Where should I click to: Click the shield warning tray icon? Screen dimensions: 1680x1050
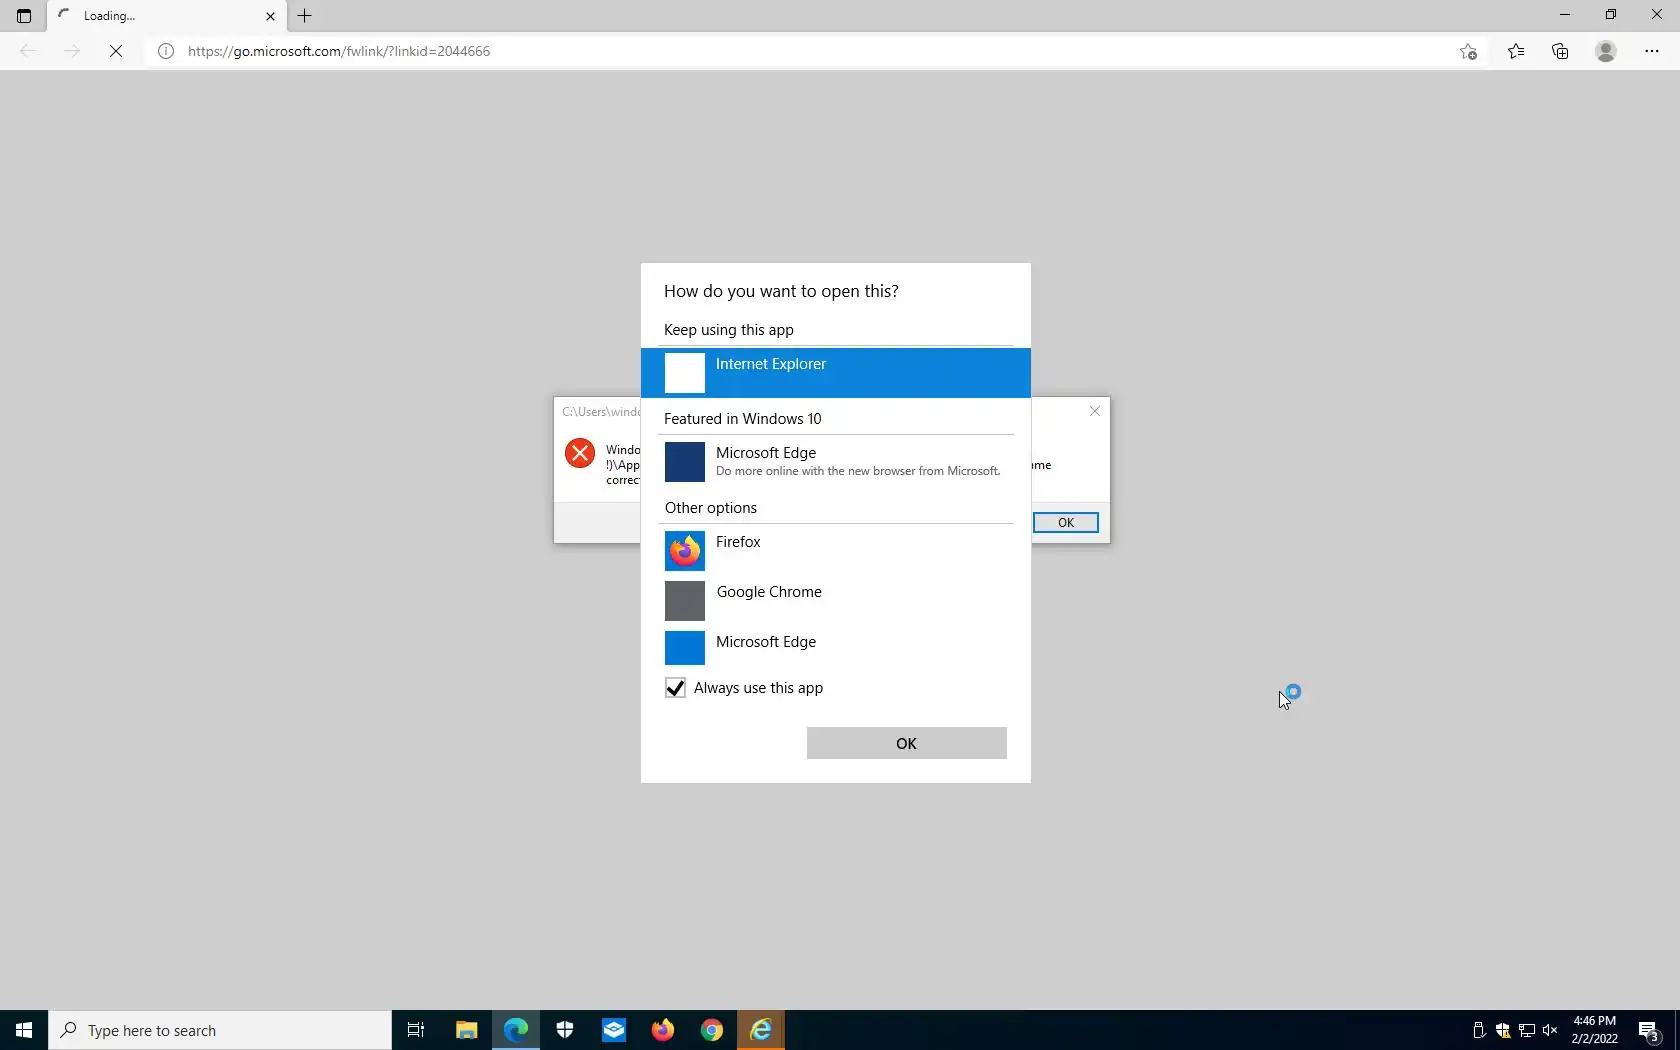[1503, 1030]
